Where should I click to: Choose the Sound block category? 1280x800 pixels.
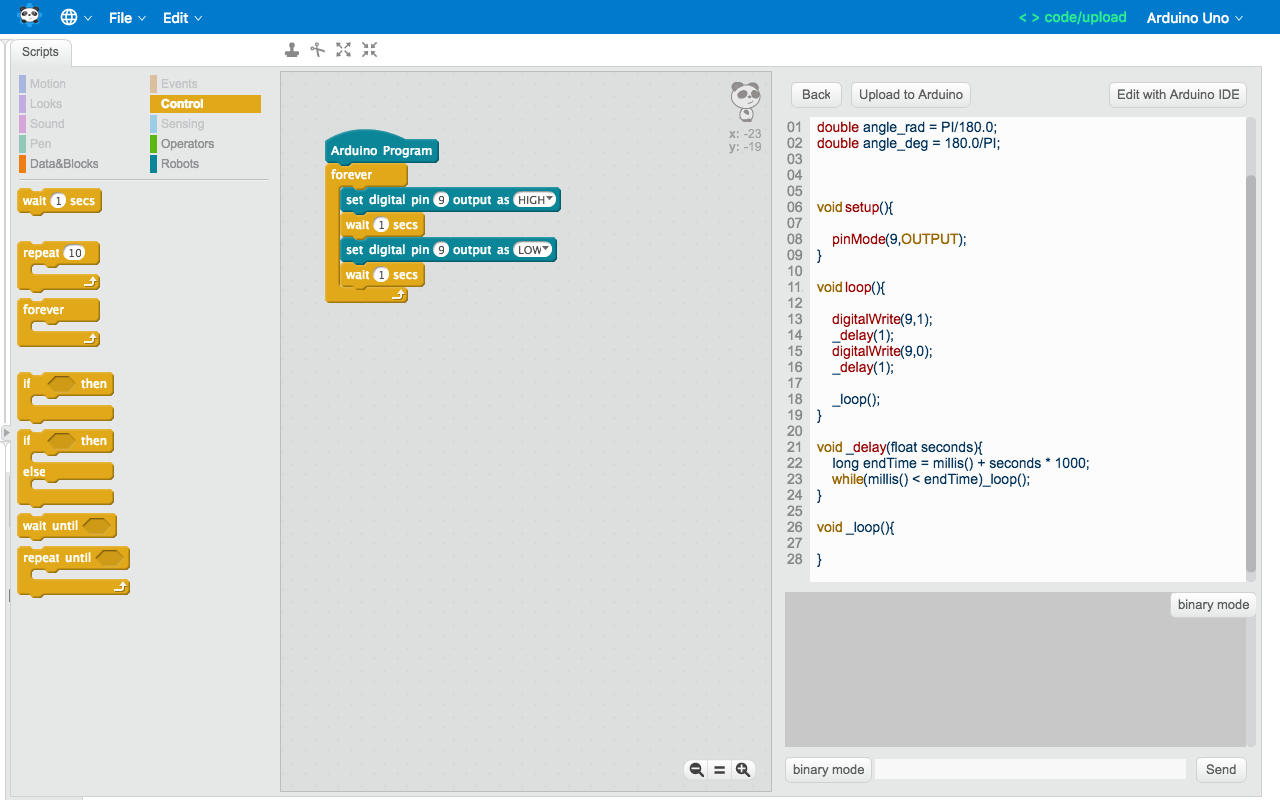pyautogui.click(x=47, y=124)
